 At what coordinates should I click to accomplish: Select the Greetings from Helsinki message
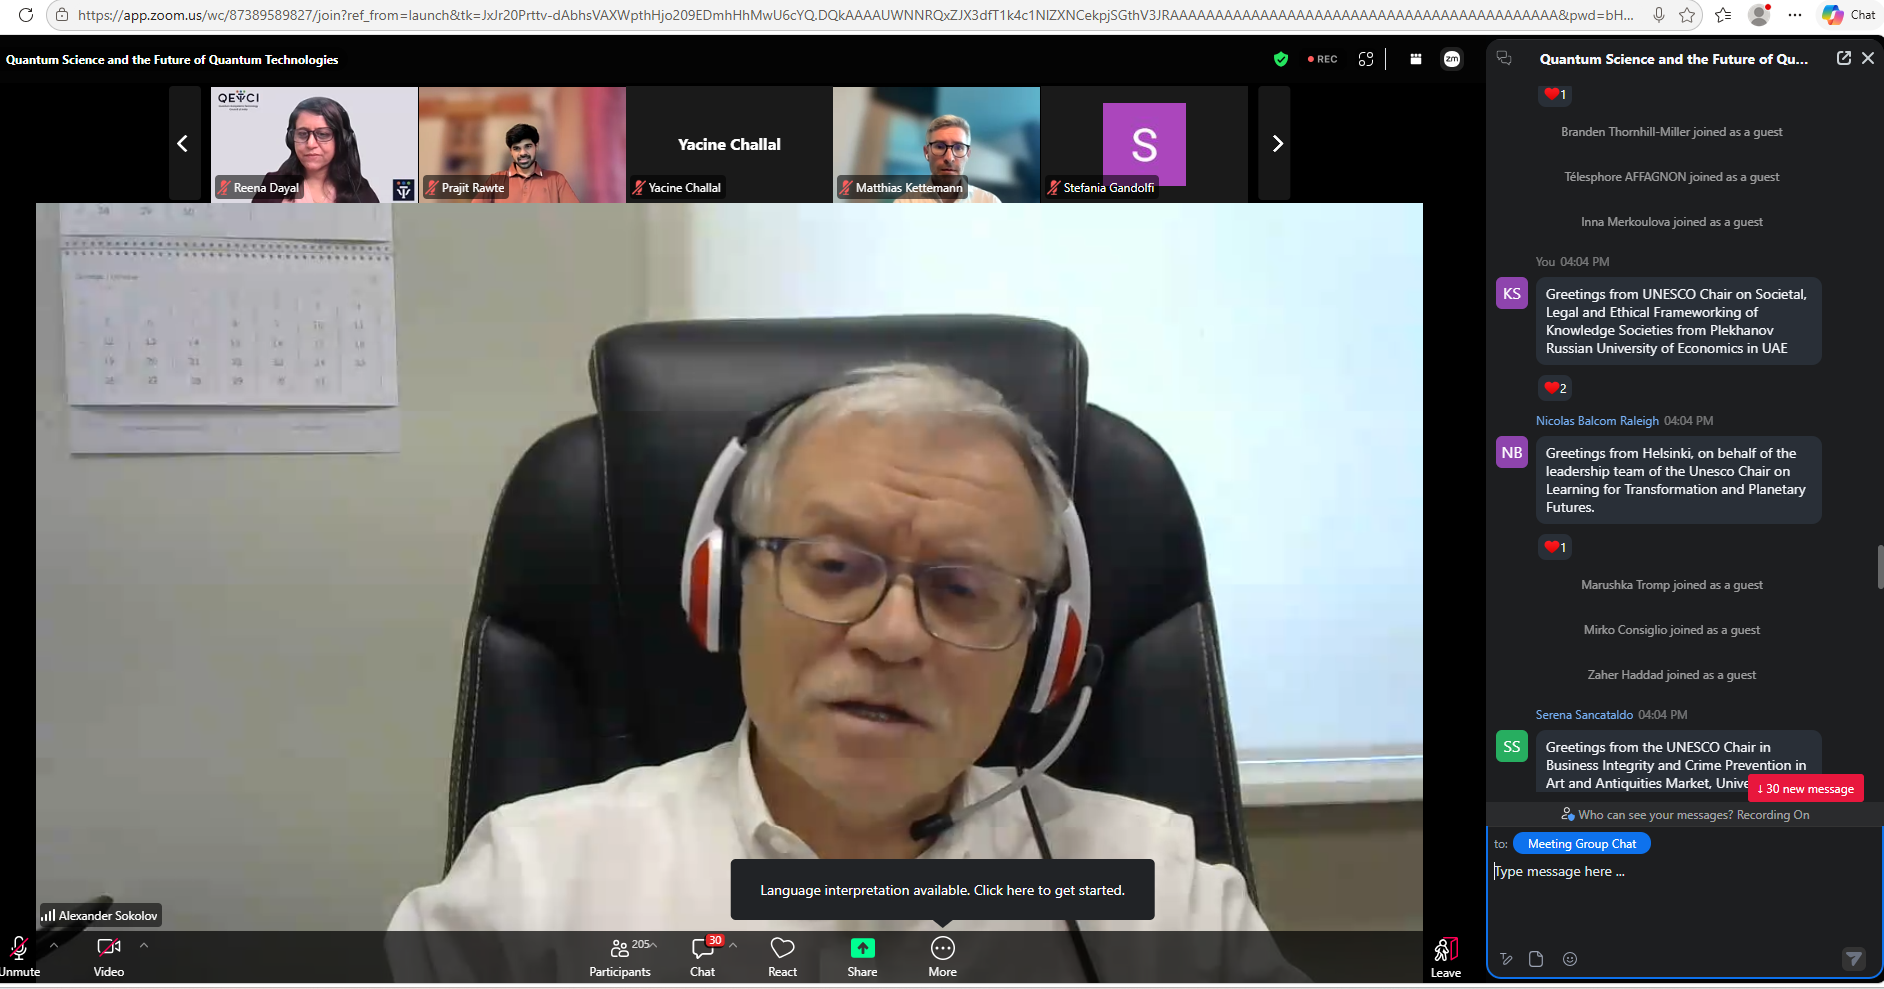(1678, 480)
